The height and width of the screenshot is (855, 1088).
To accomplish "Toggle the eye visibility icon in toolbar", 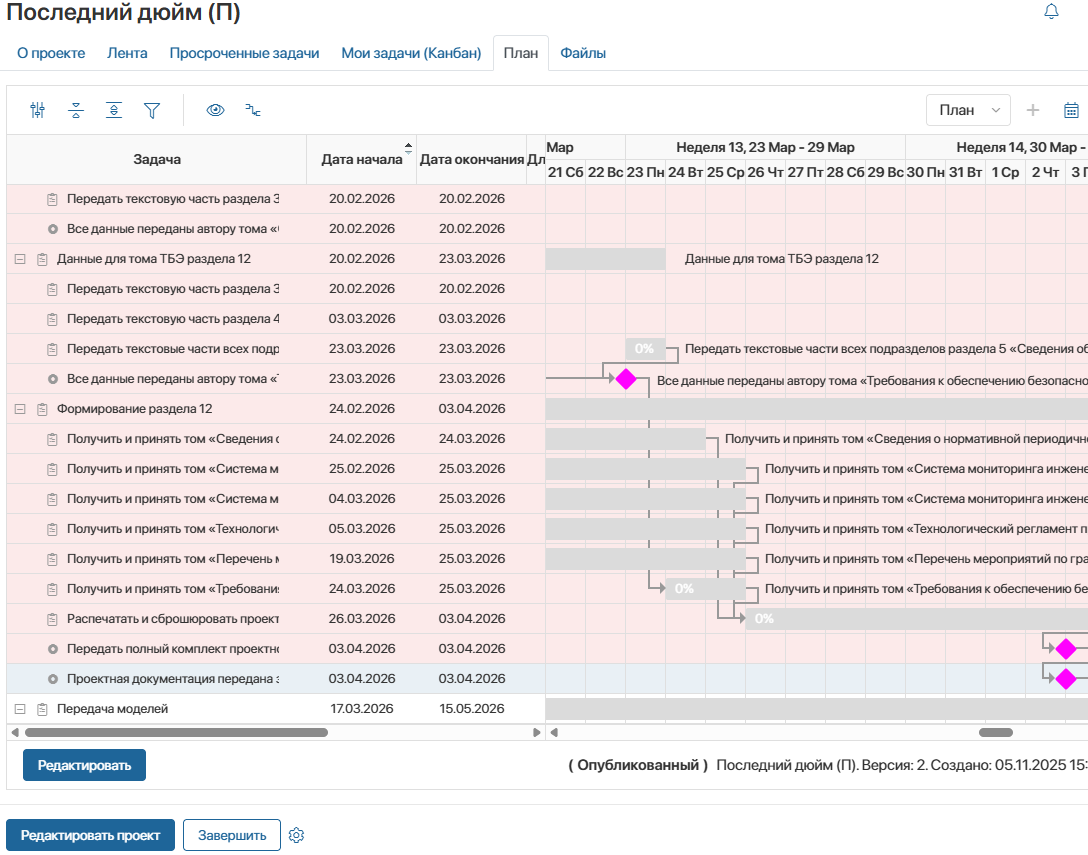I will 215,110.
